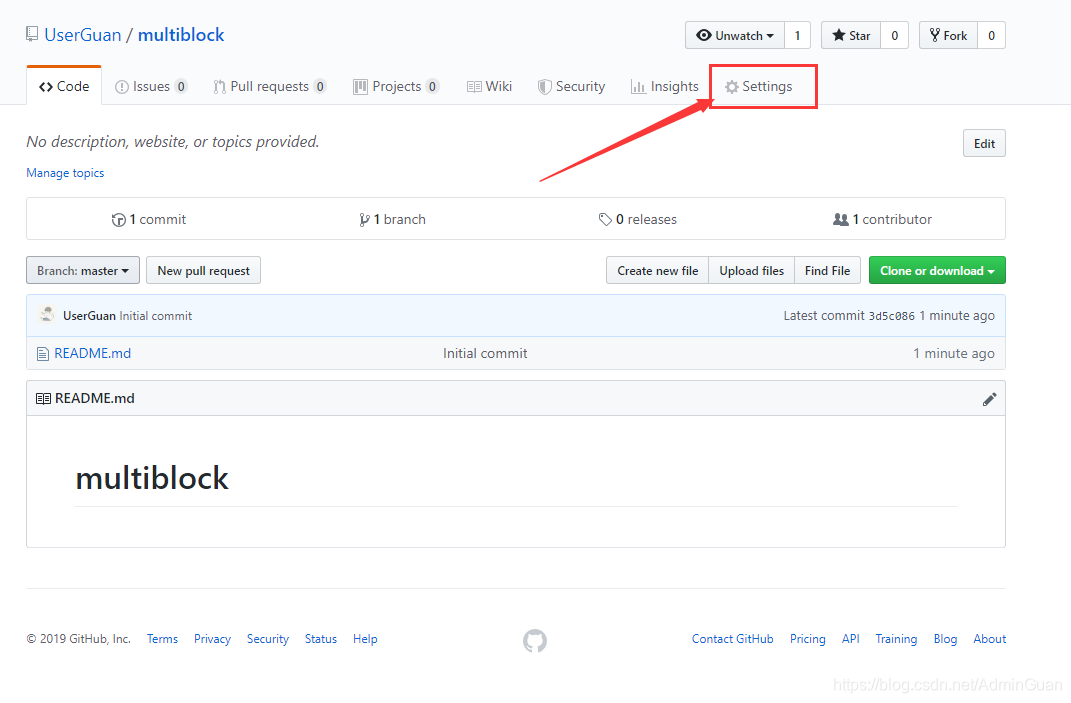Click the README.md header book icon
This screenshot has width=1071, height=703.
43,398
